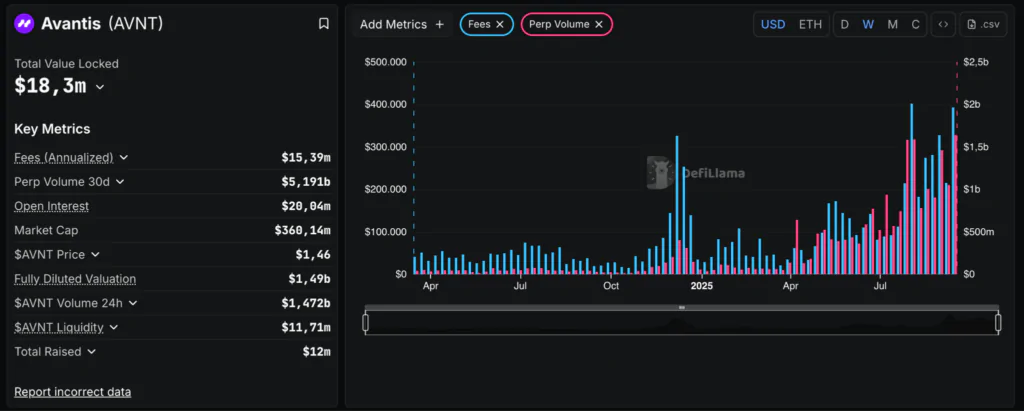Click the Avantis purple logo icon
Viewport: 1024px width, 411px height.
pos(25,23)
